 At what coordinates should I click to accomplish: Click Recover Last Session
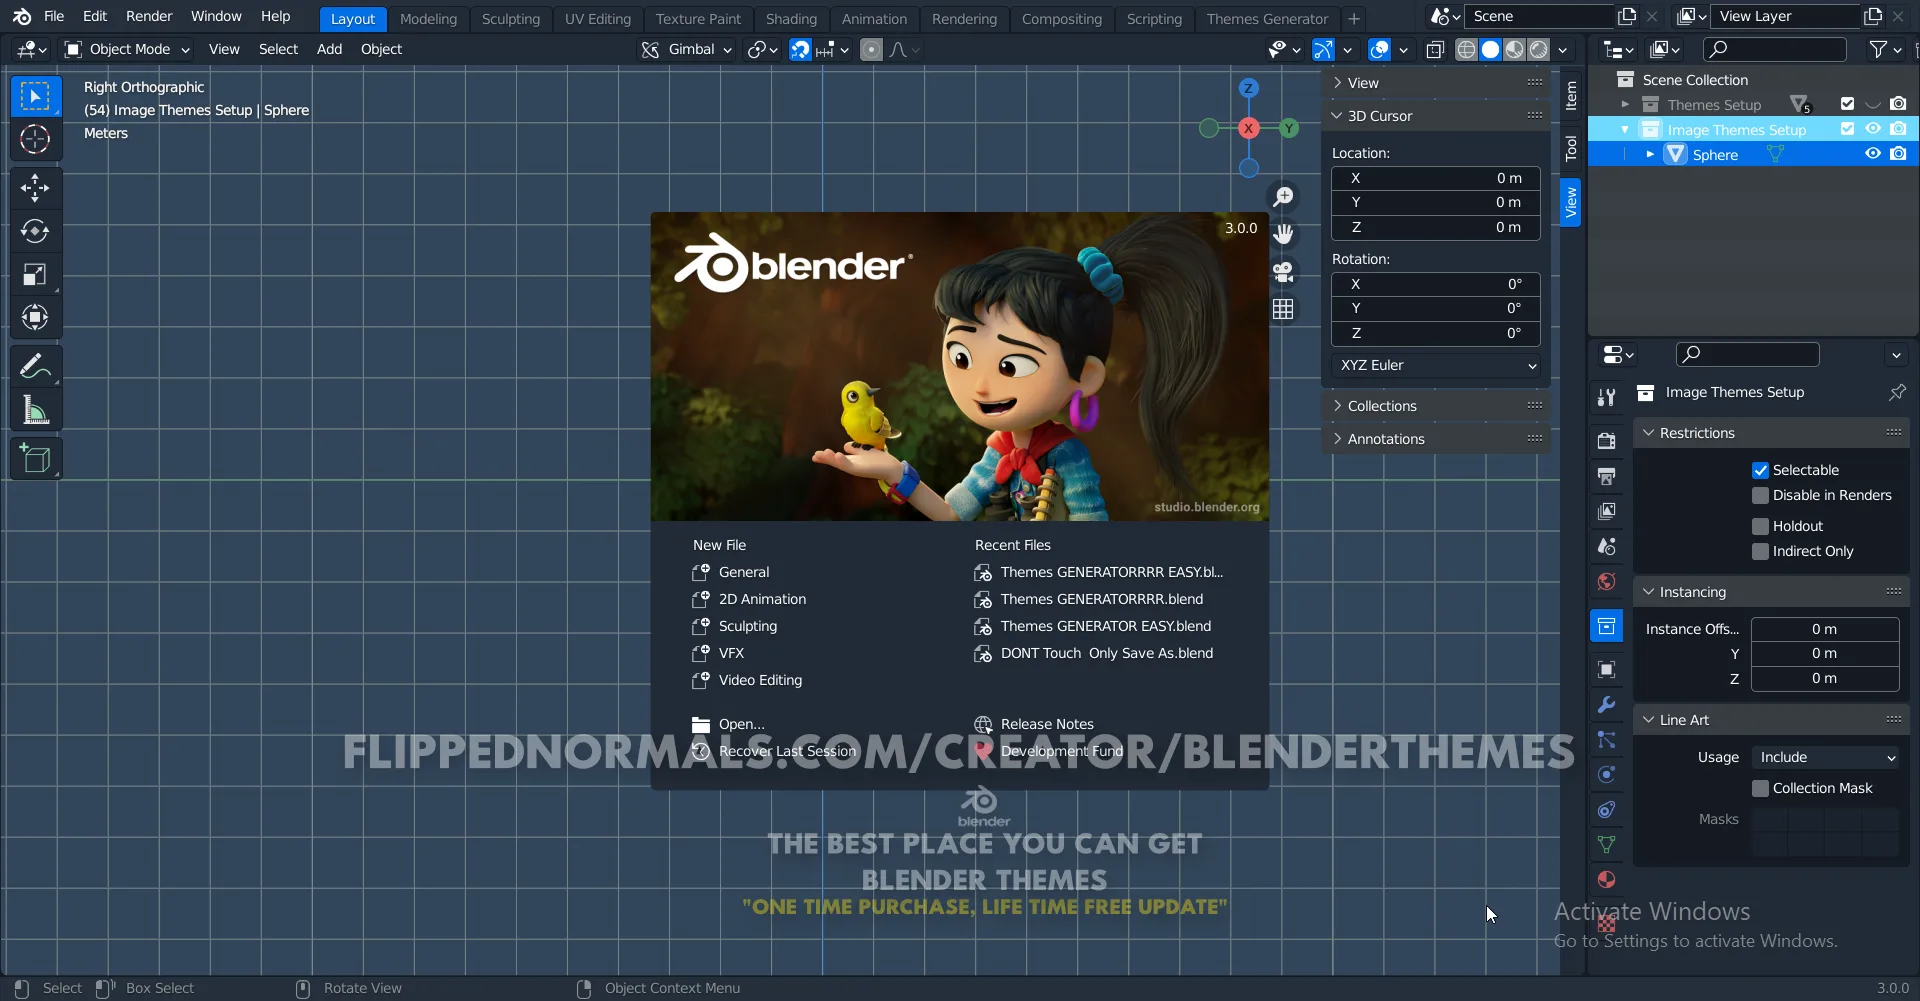point(787,751)
